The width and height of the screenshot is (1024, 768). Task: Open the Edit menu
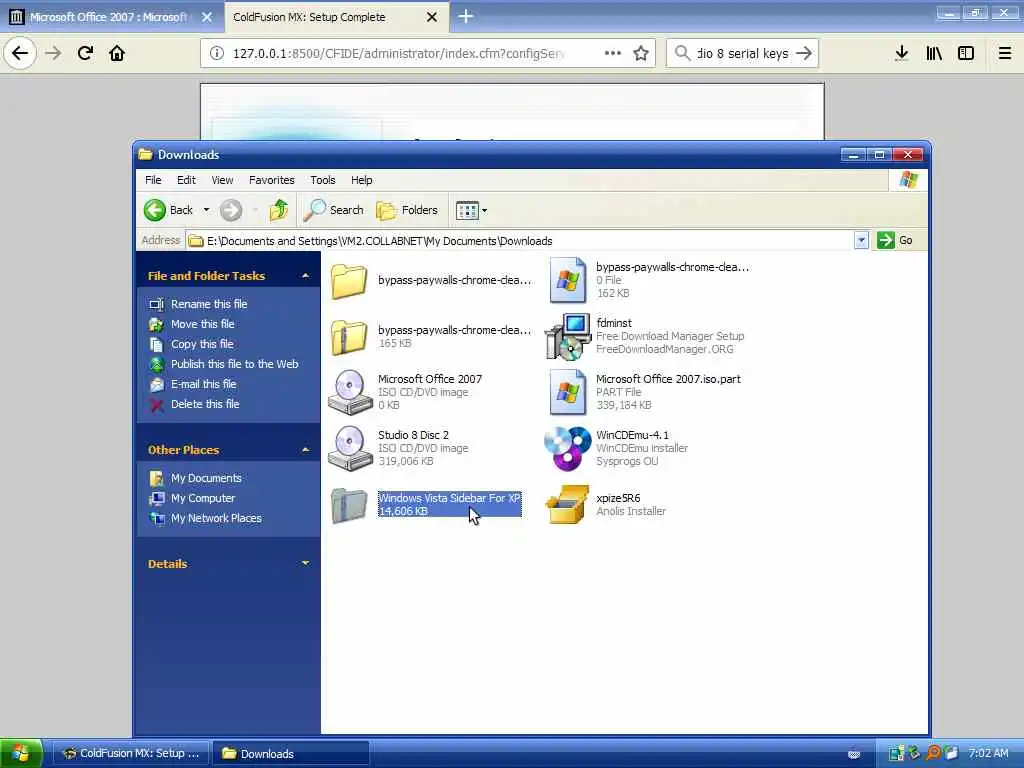click(x=186, y=180)
